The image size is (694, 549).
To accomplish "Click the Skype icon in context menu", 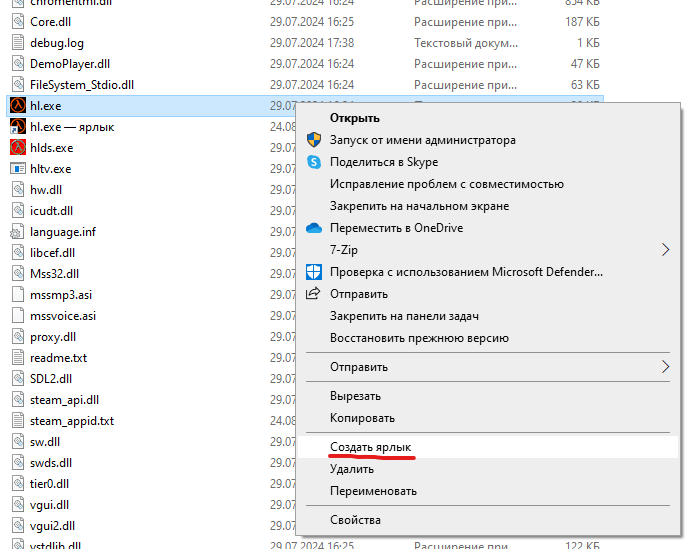I will pyautogui.click(x=314, y=162).
